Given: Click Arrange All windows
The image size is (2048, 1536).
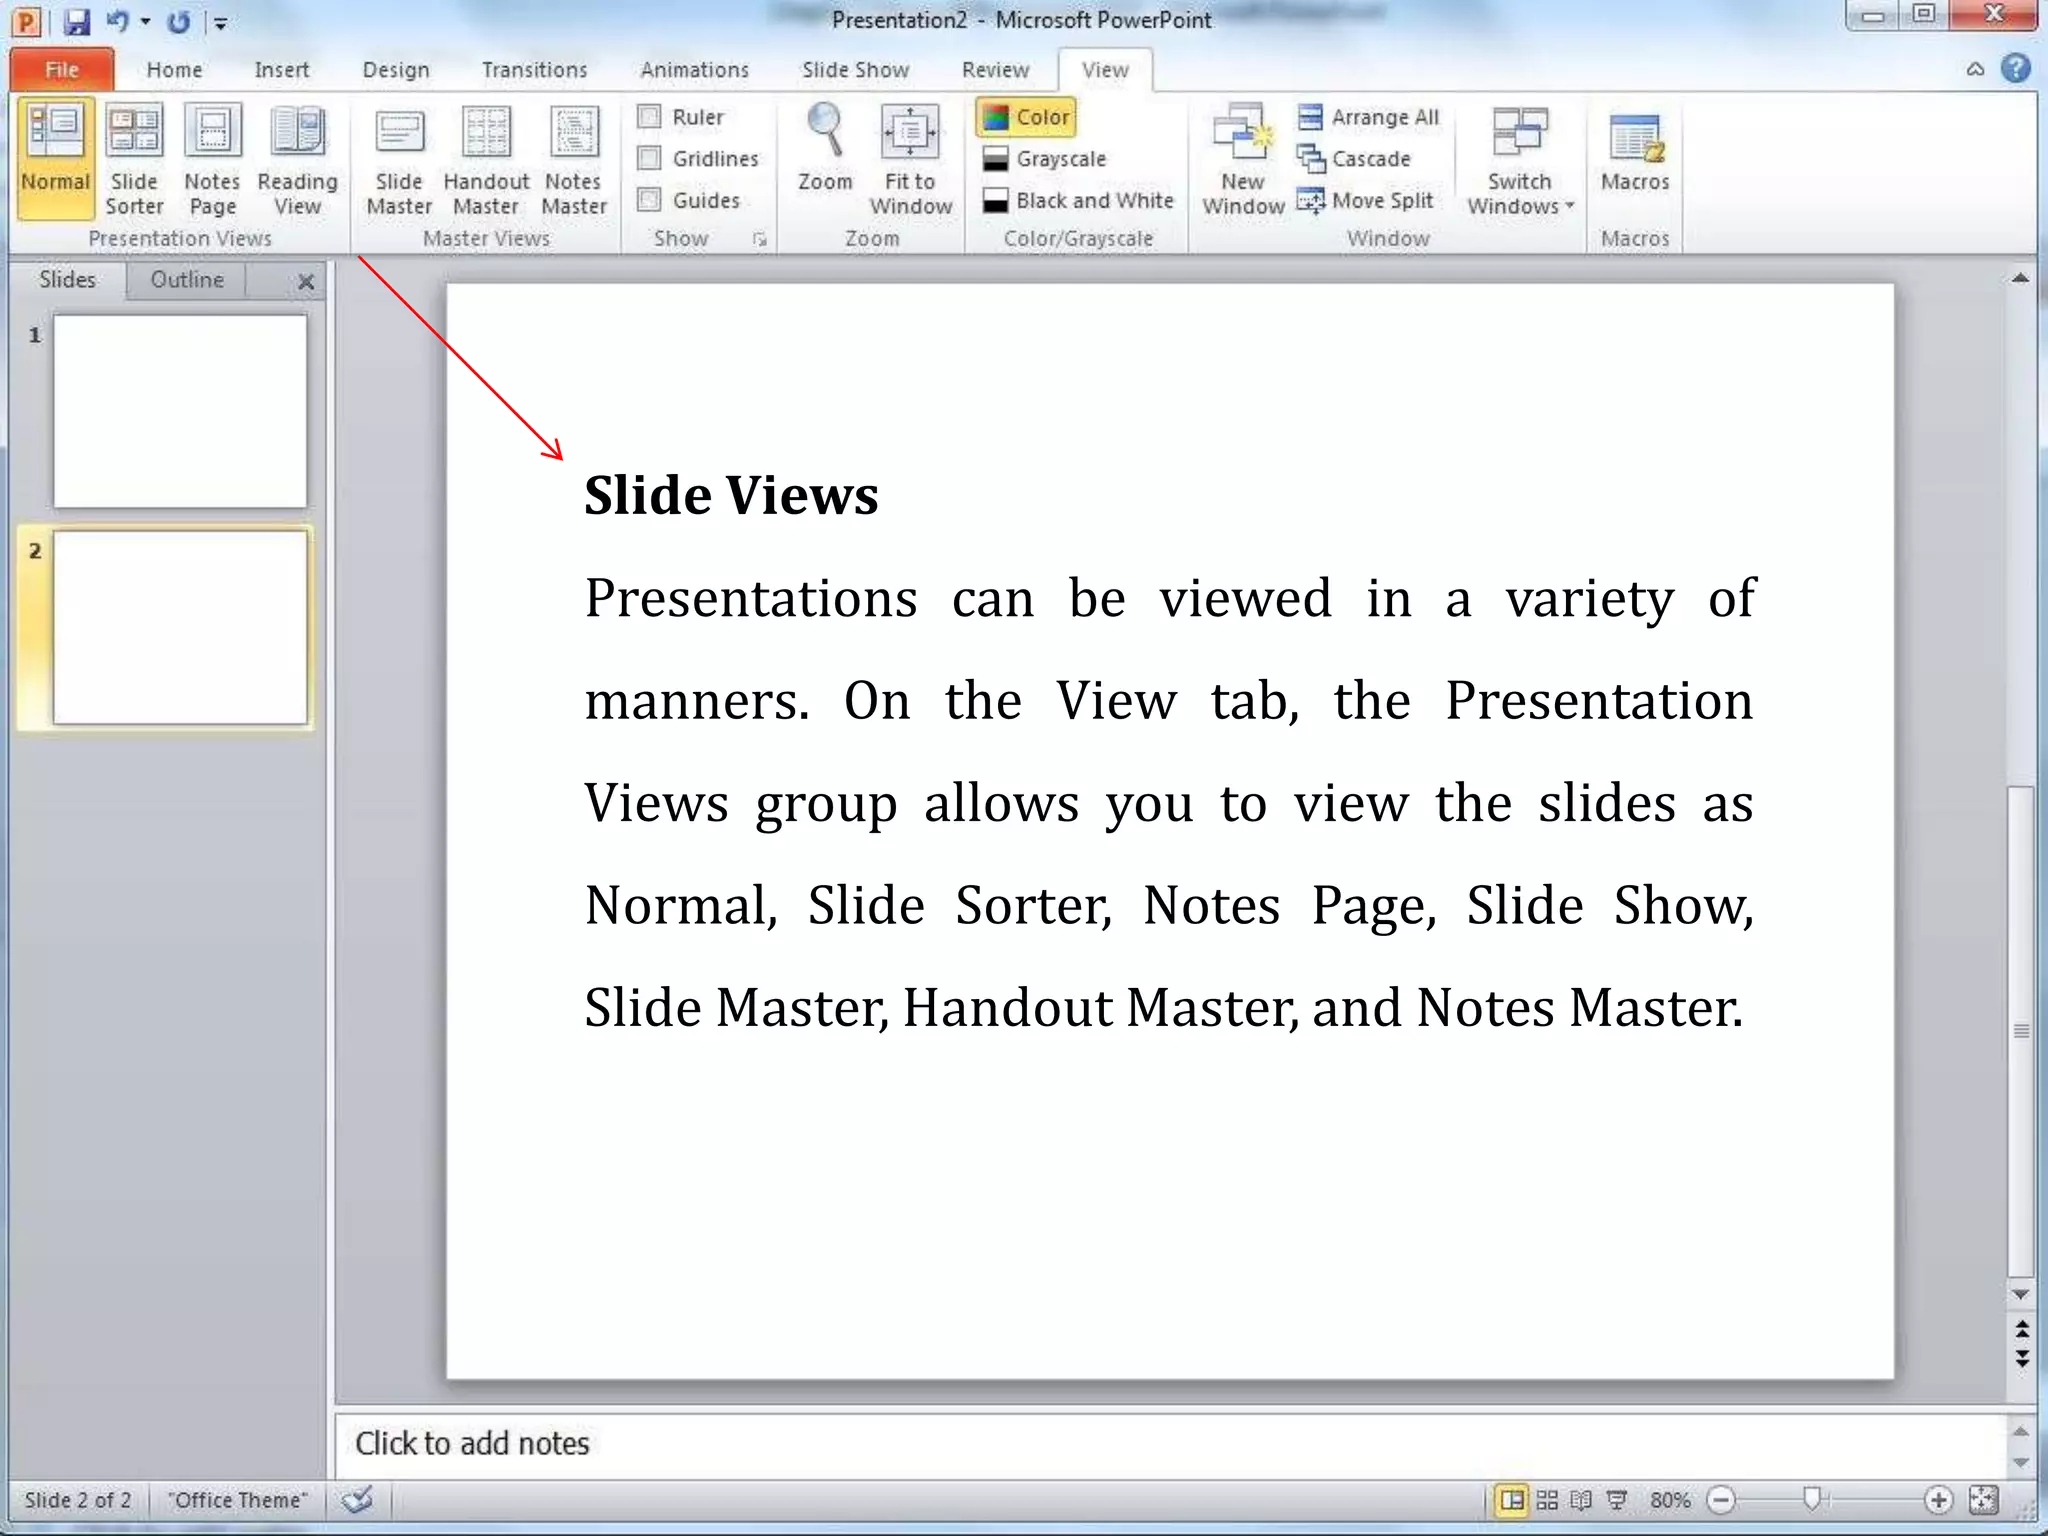Looking at the screenshot, I should (x=1368, y=117).
